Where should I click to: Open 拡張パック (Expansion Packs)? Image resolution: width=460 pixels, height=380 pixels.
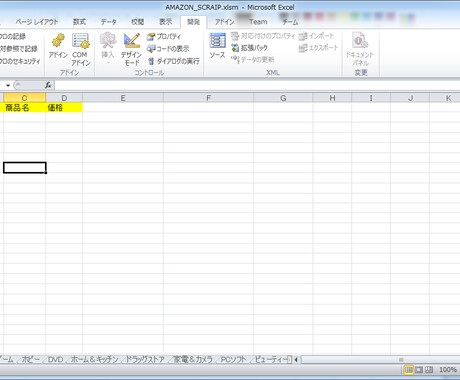click(x=250, y=48)
